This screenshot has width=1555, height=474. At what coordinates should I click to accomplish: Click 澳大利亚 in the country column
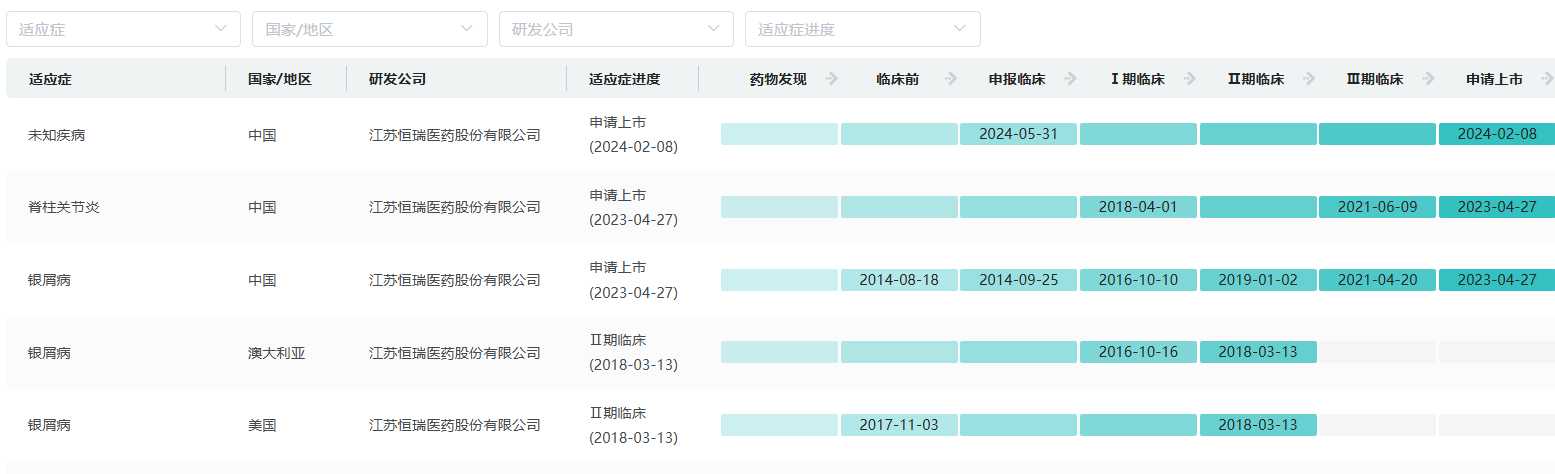click(277, 353)
